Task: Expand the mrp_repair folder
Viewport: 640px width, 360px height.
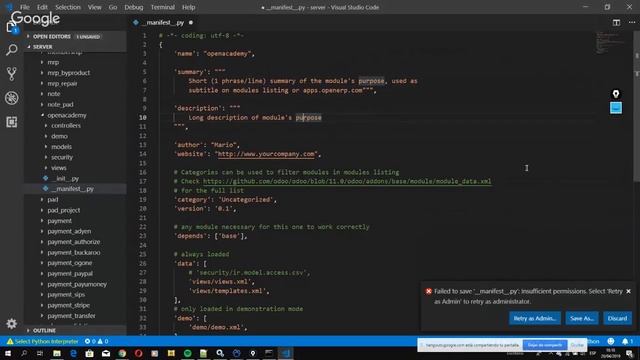Action: coord(62,83)
